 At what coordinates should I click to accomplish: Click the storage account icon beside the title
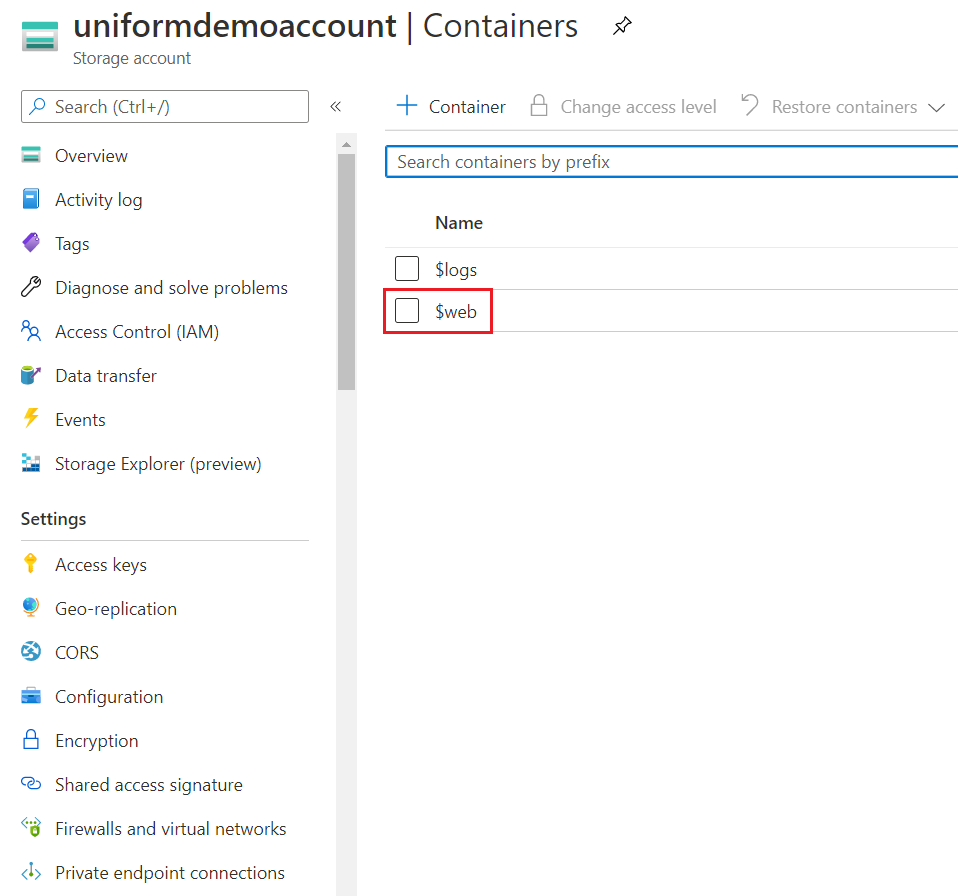click(40, 36)
